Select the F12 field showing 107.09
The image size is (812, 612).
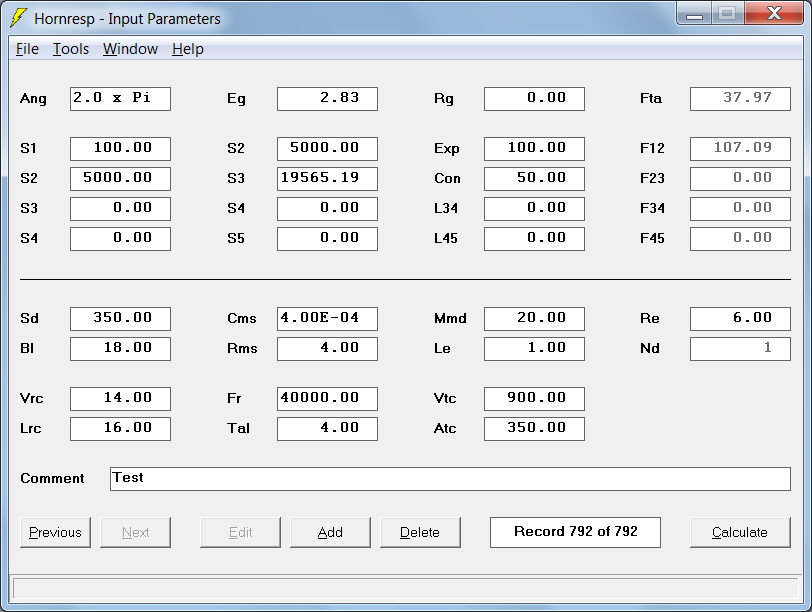pyautogui.click(x=740, y=149)
